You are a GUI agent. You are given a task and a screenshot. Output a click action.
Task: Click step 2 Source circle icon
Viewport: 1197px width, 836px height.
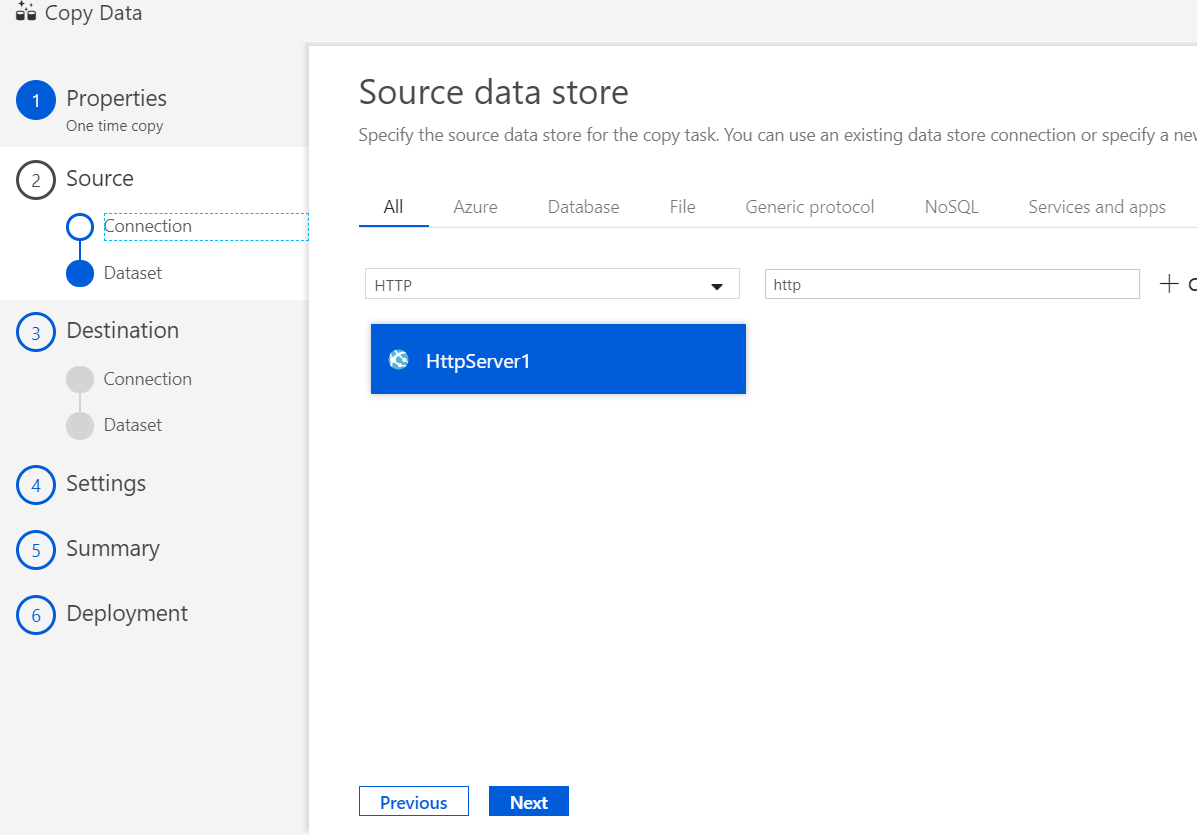[36, 180]
